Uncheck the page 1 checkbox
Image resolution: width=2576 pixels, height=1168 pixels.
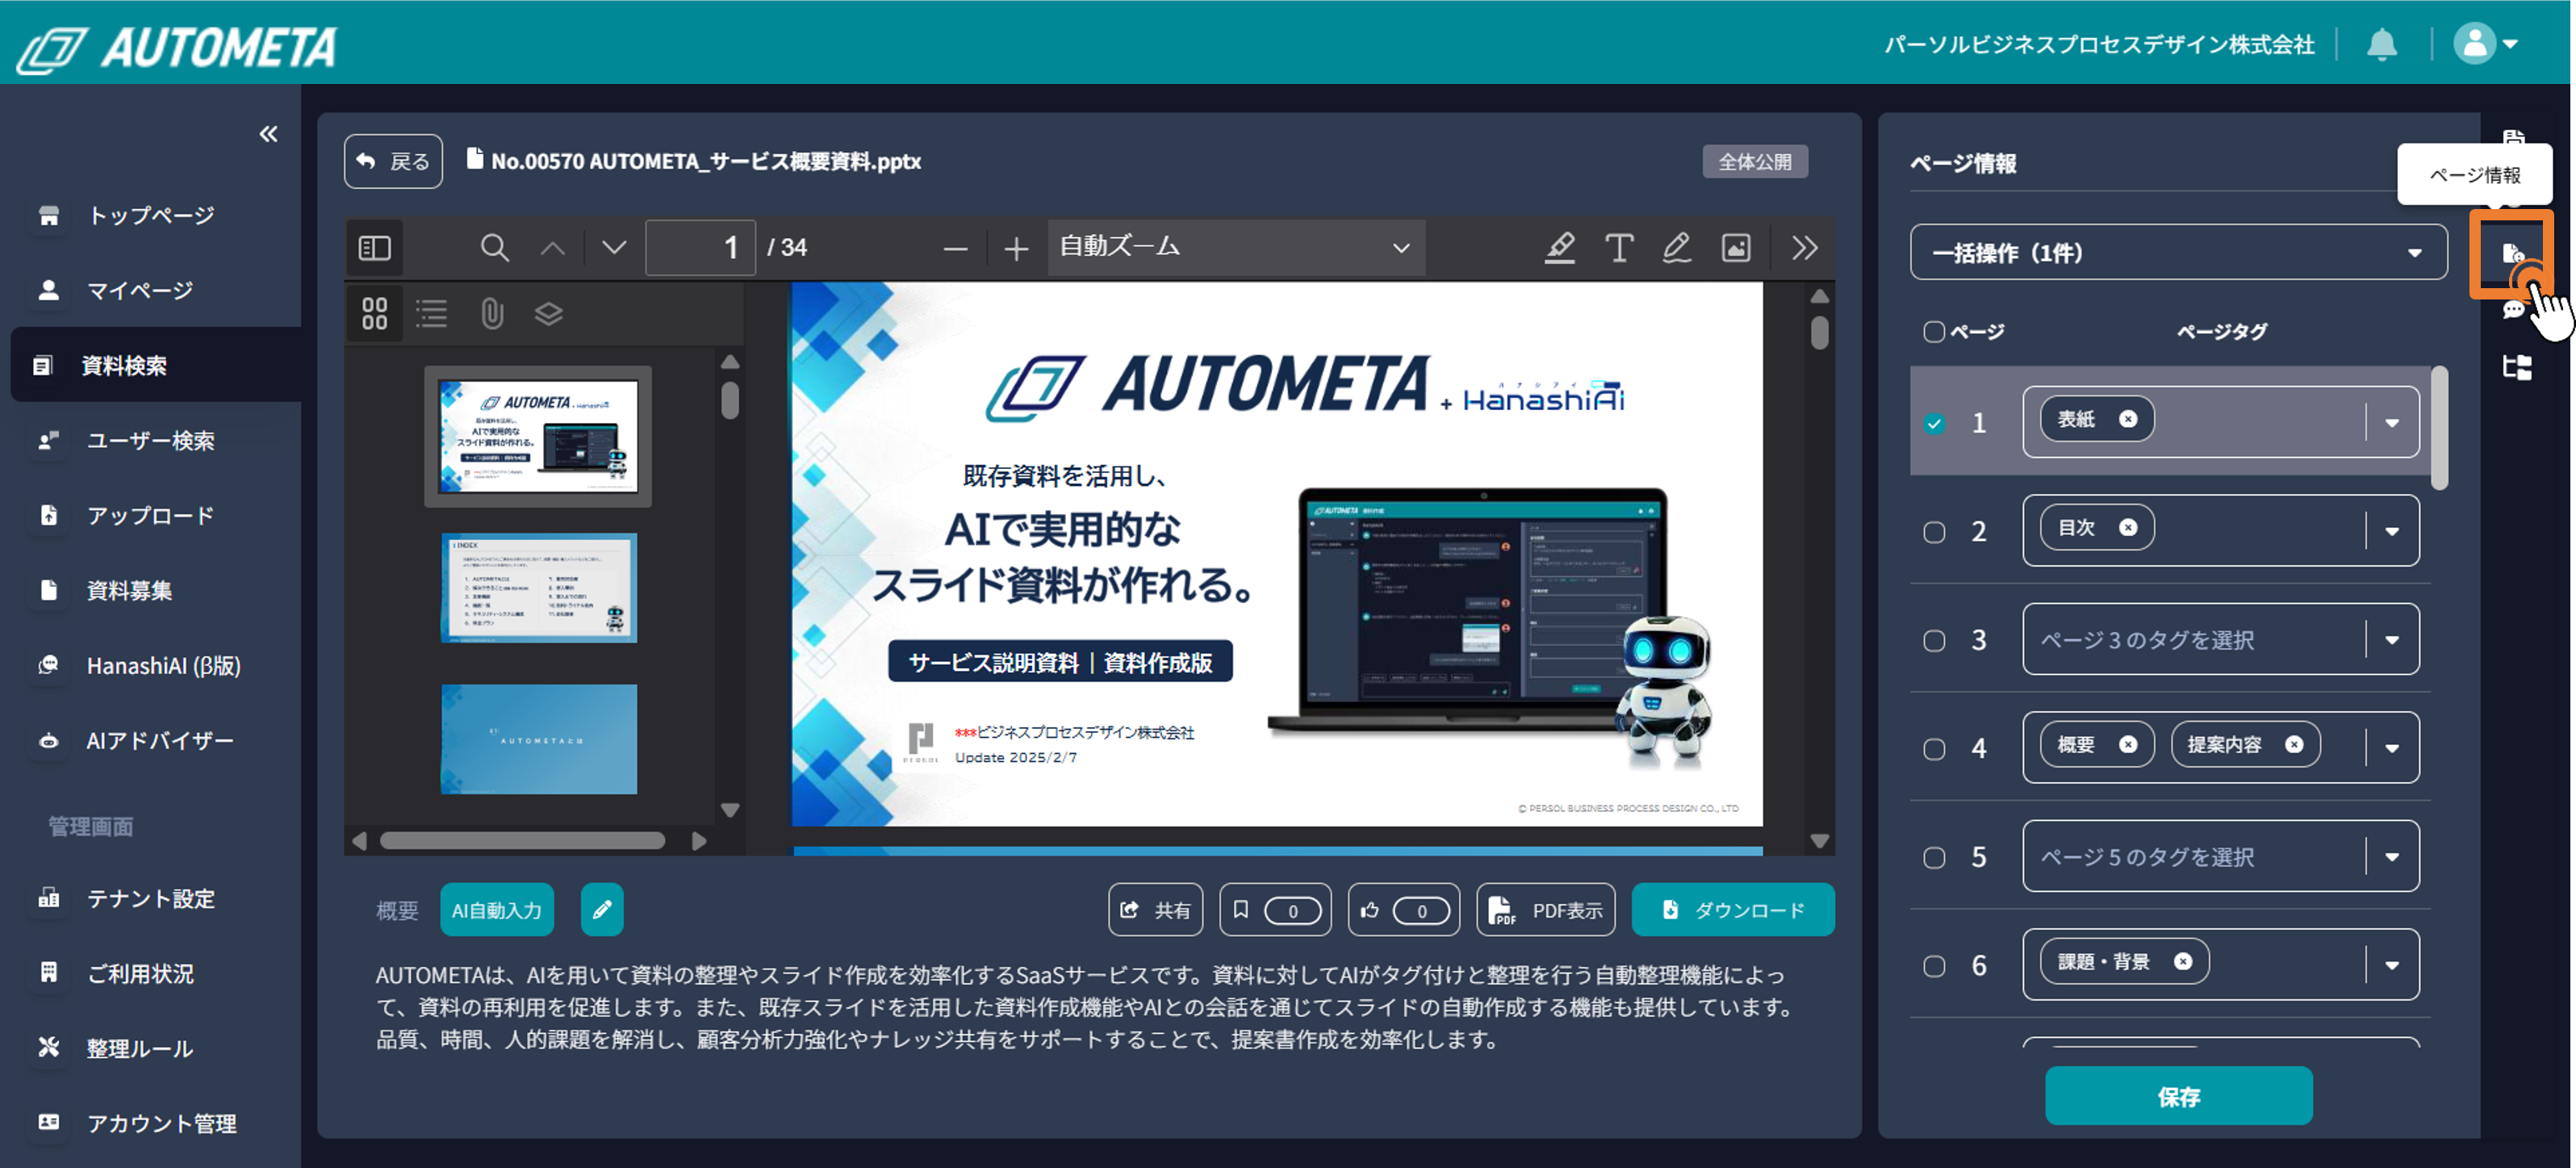1934,423
